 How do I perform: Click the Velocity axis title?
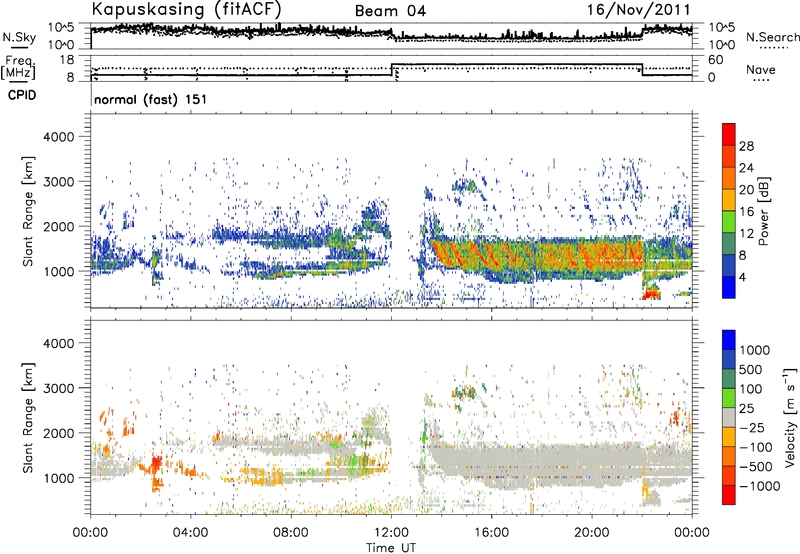point(790,417)
